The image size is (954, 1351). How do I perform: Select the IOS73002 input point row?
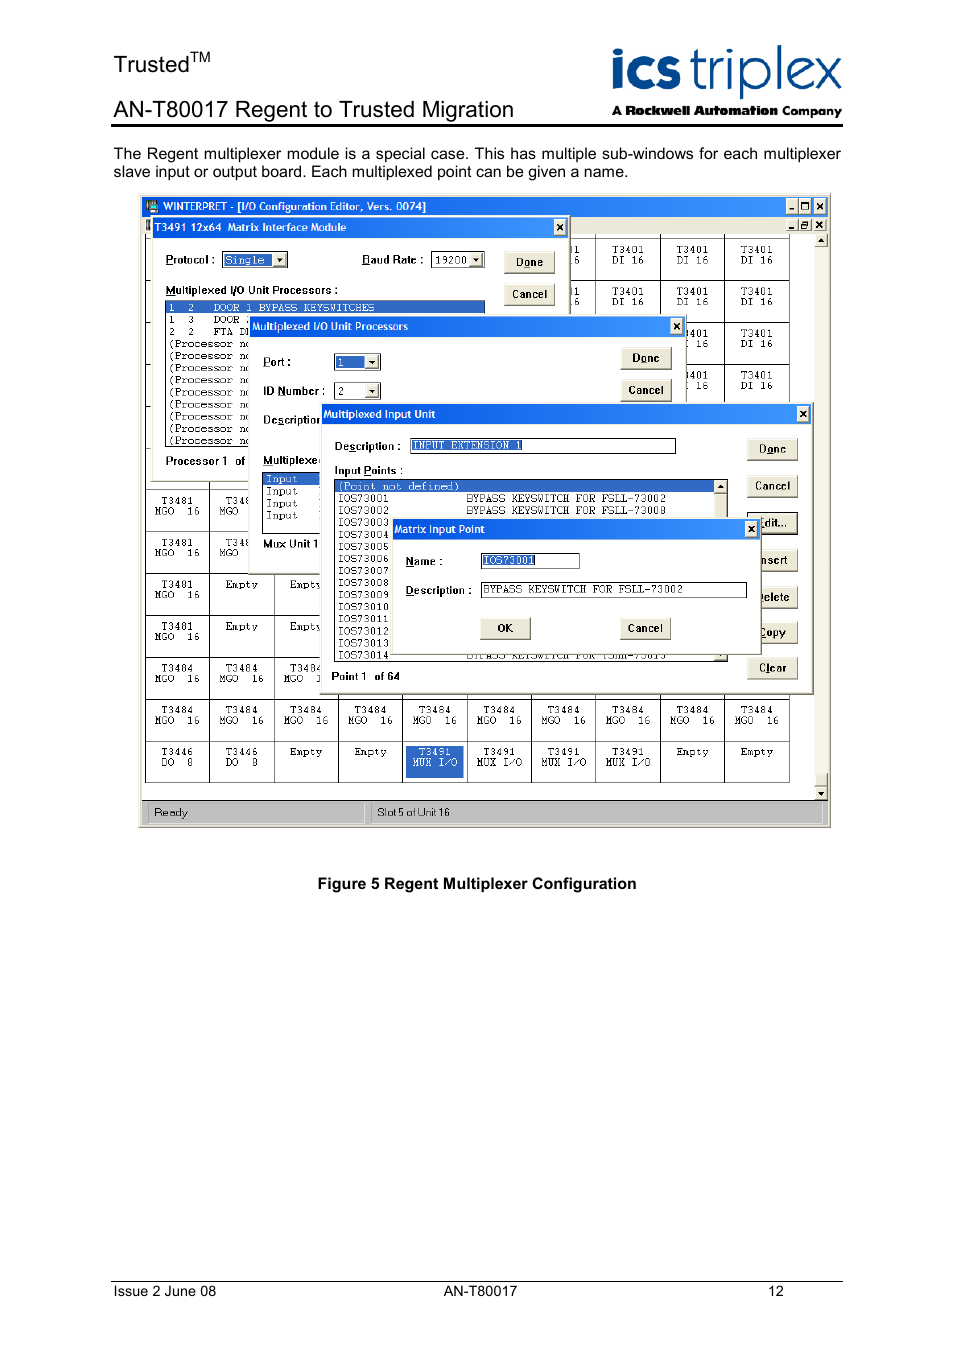click(525, 510)
